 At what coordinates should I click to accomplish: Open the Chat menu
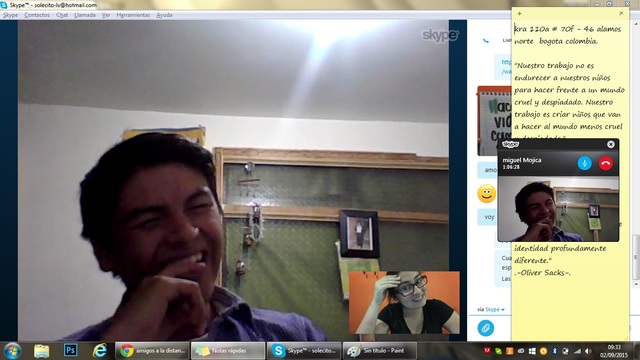point(62,15)
